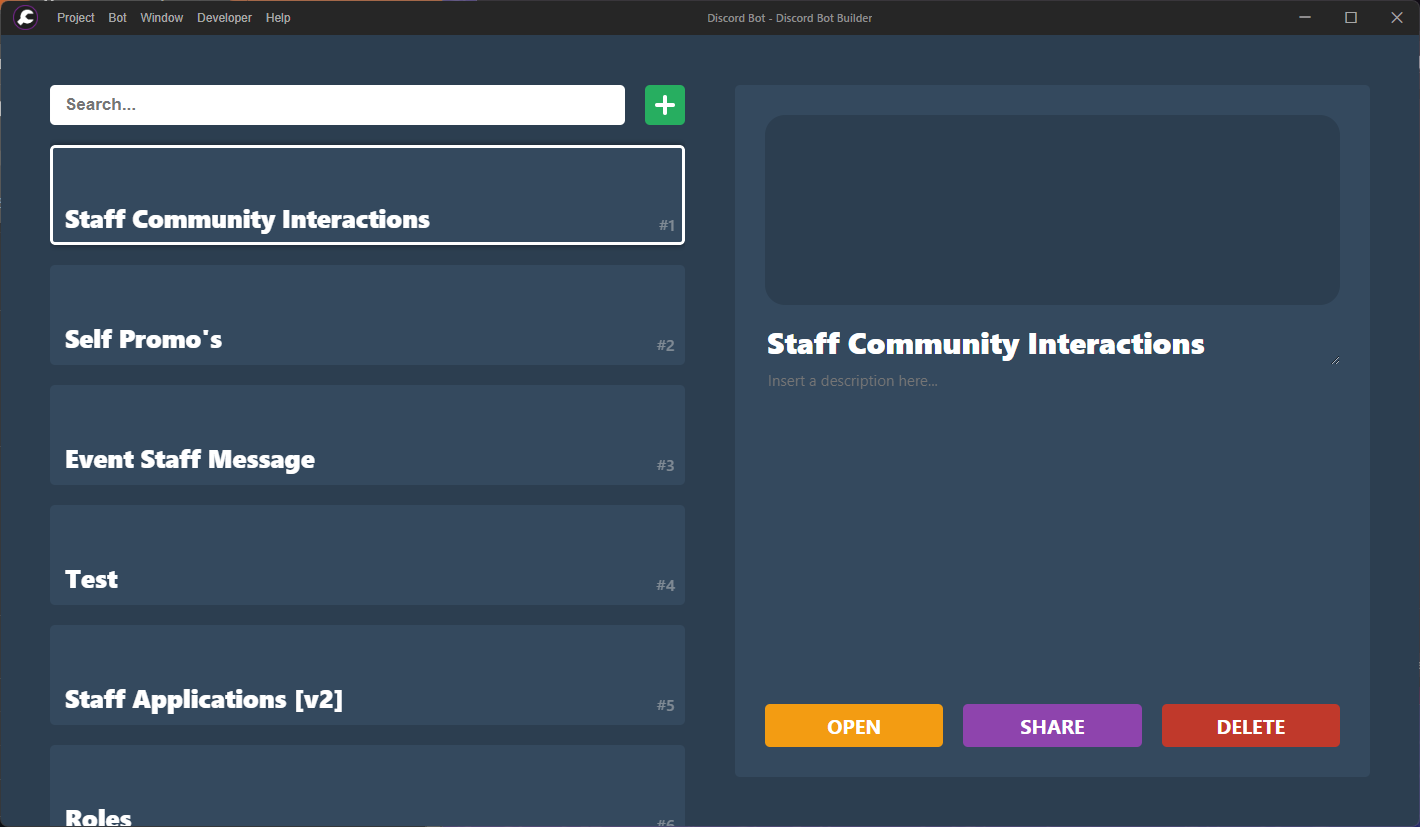Screen dimensions: 1420x827
Task: Click the project thumbnail image placeholder
Action: coord(1052,210)
